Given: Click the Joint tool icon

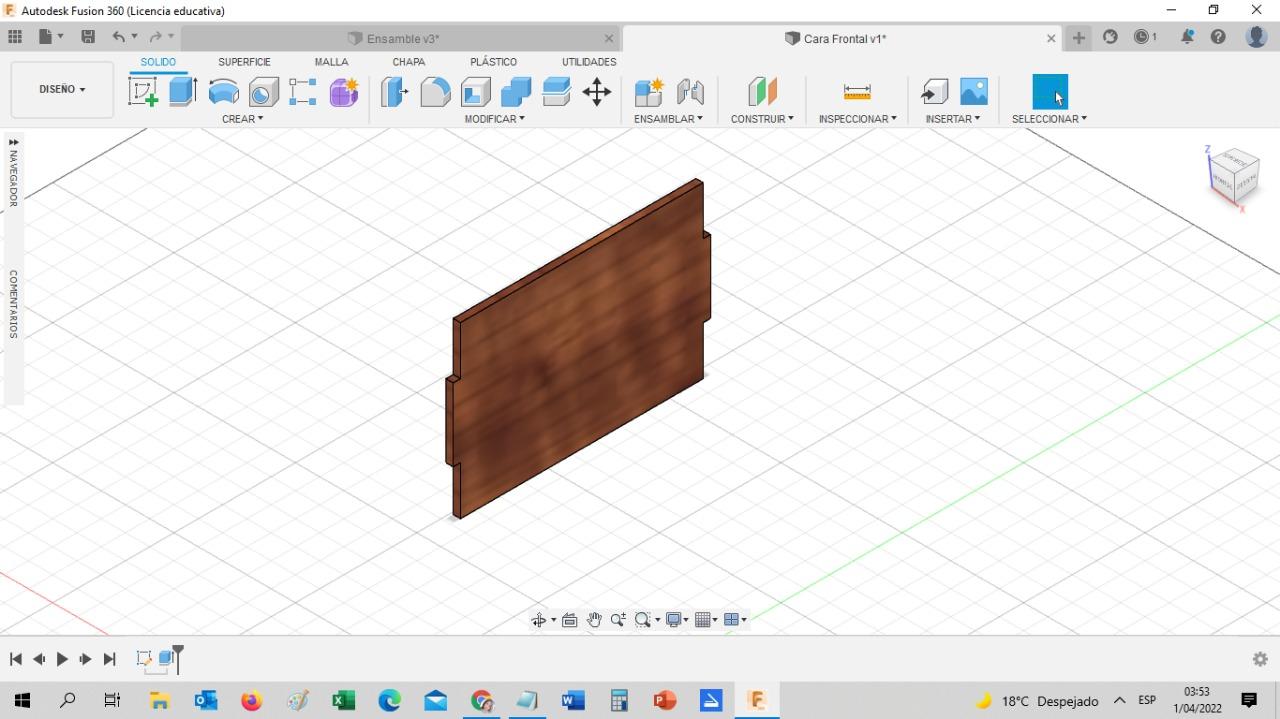Looking at the screenshot, I should (690, 92).
